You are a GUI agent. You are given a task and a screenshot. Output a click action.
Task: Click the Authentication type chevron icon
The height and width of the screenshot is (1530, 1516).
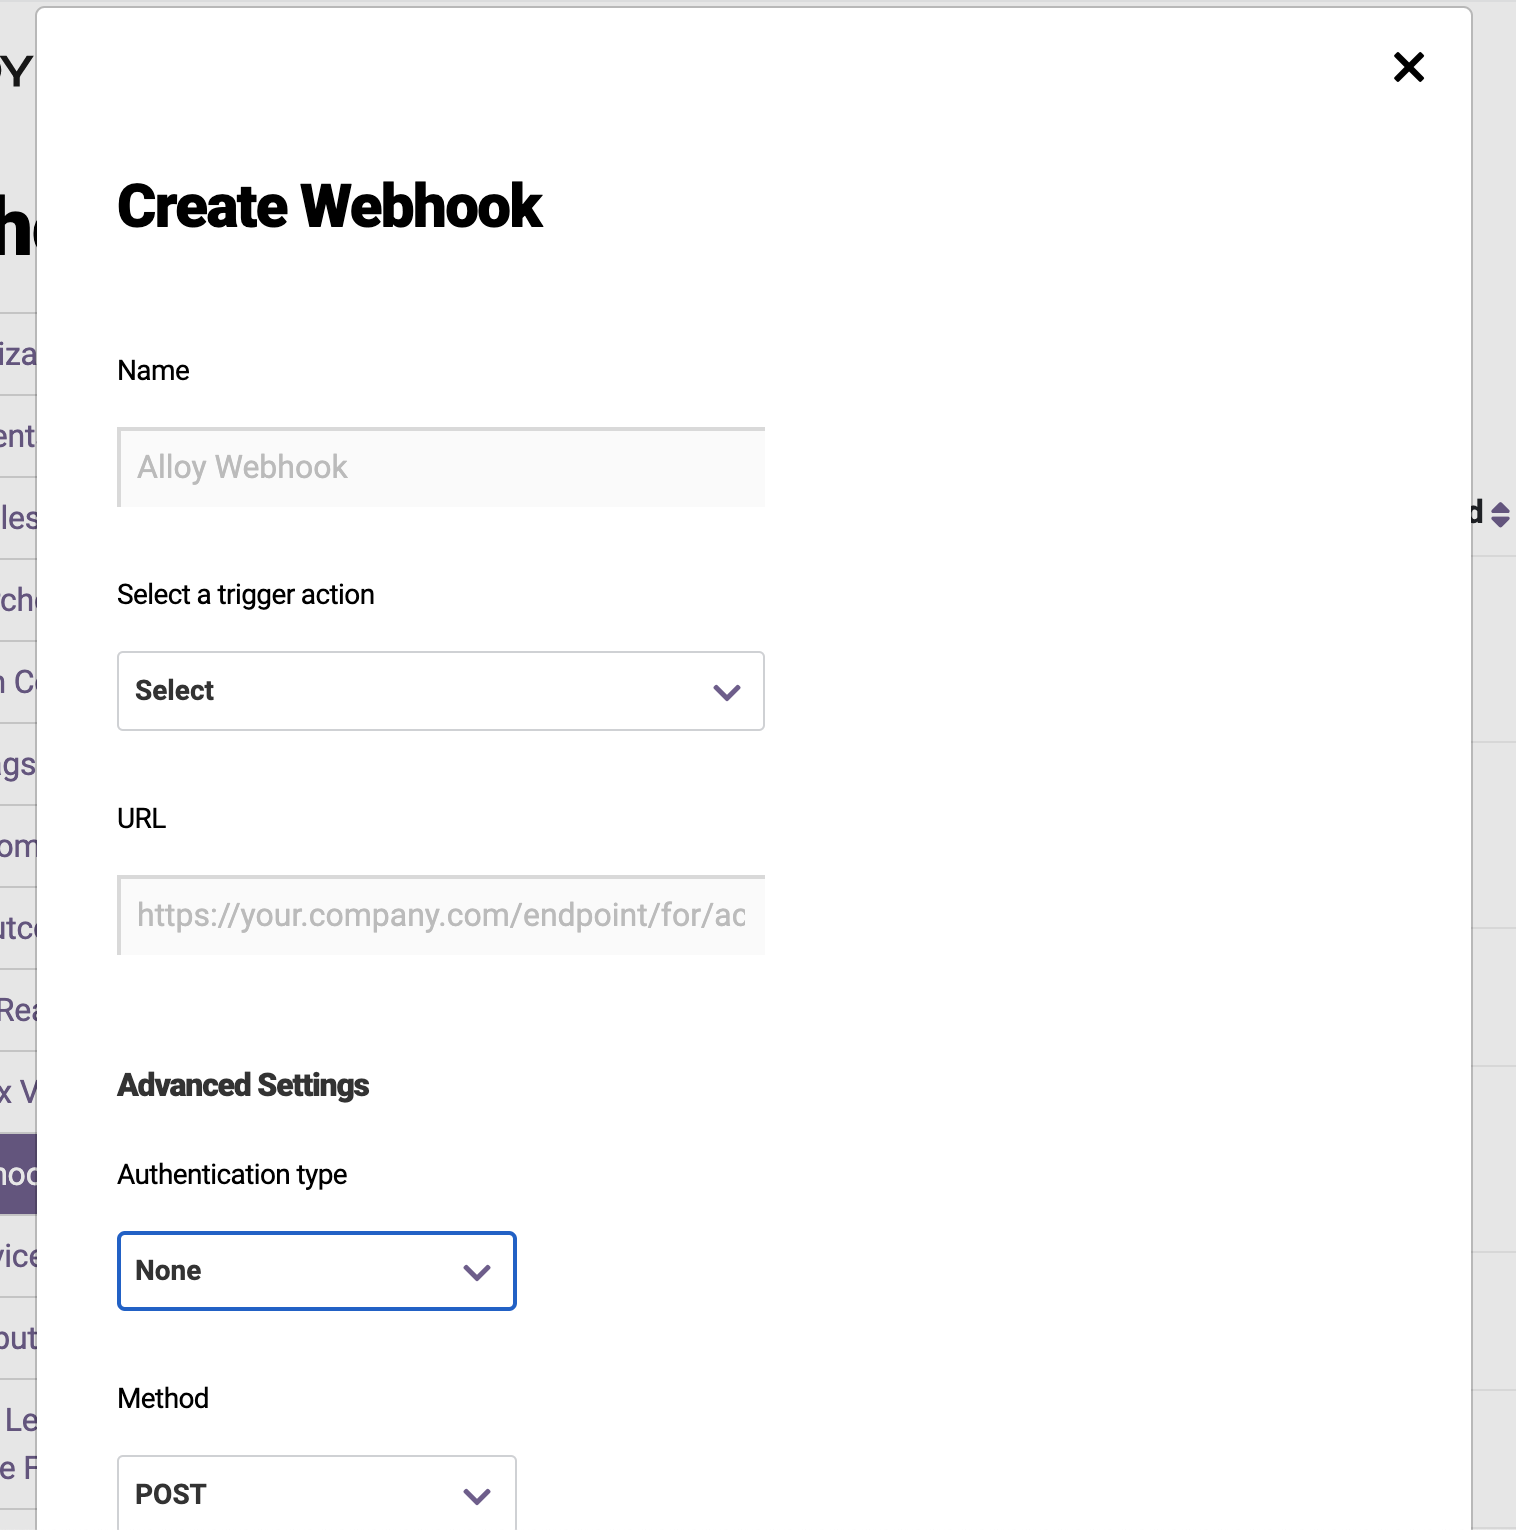(x=477, y=1271)
